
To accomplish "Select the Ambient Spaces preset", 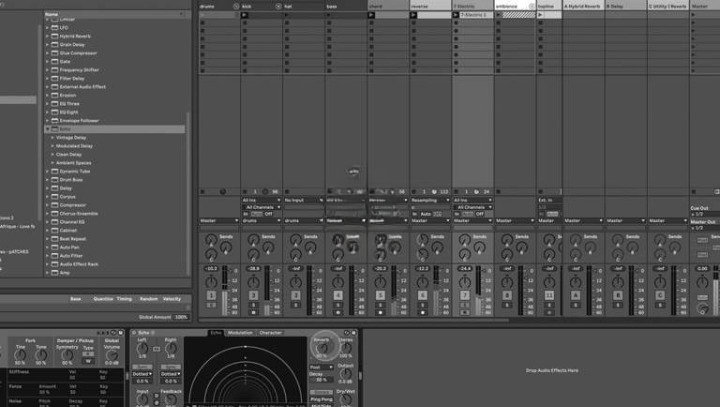I will 73,163.
